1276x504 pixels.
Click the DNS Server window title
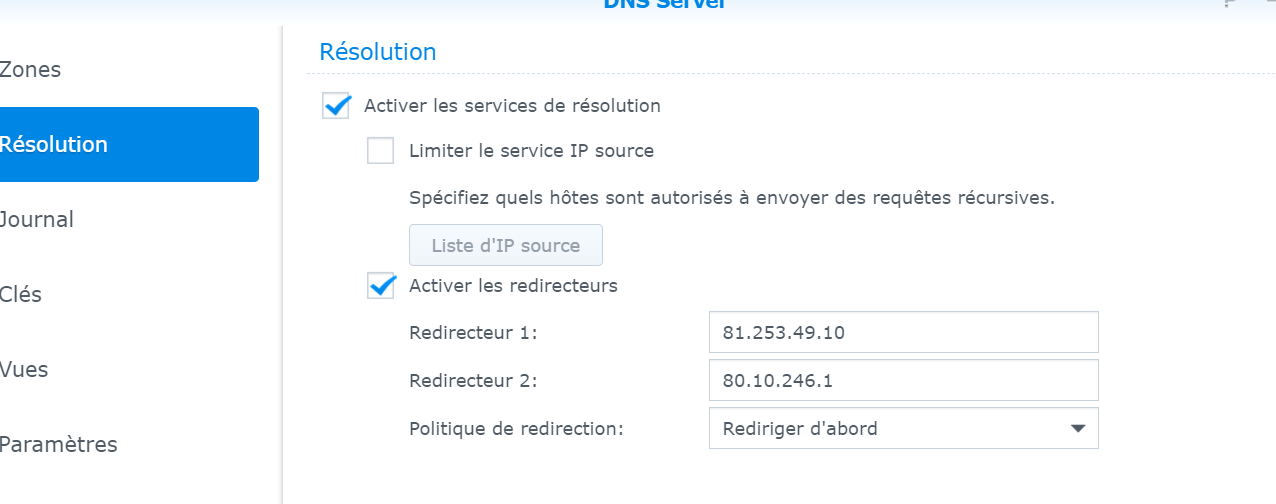click(x=664, y=3)
